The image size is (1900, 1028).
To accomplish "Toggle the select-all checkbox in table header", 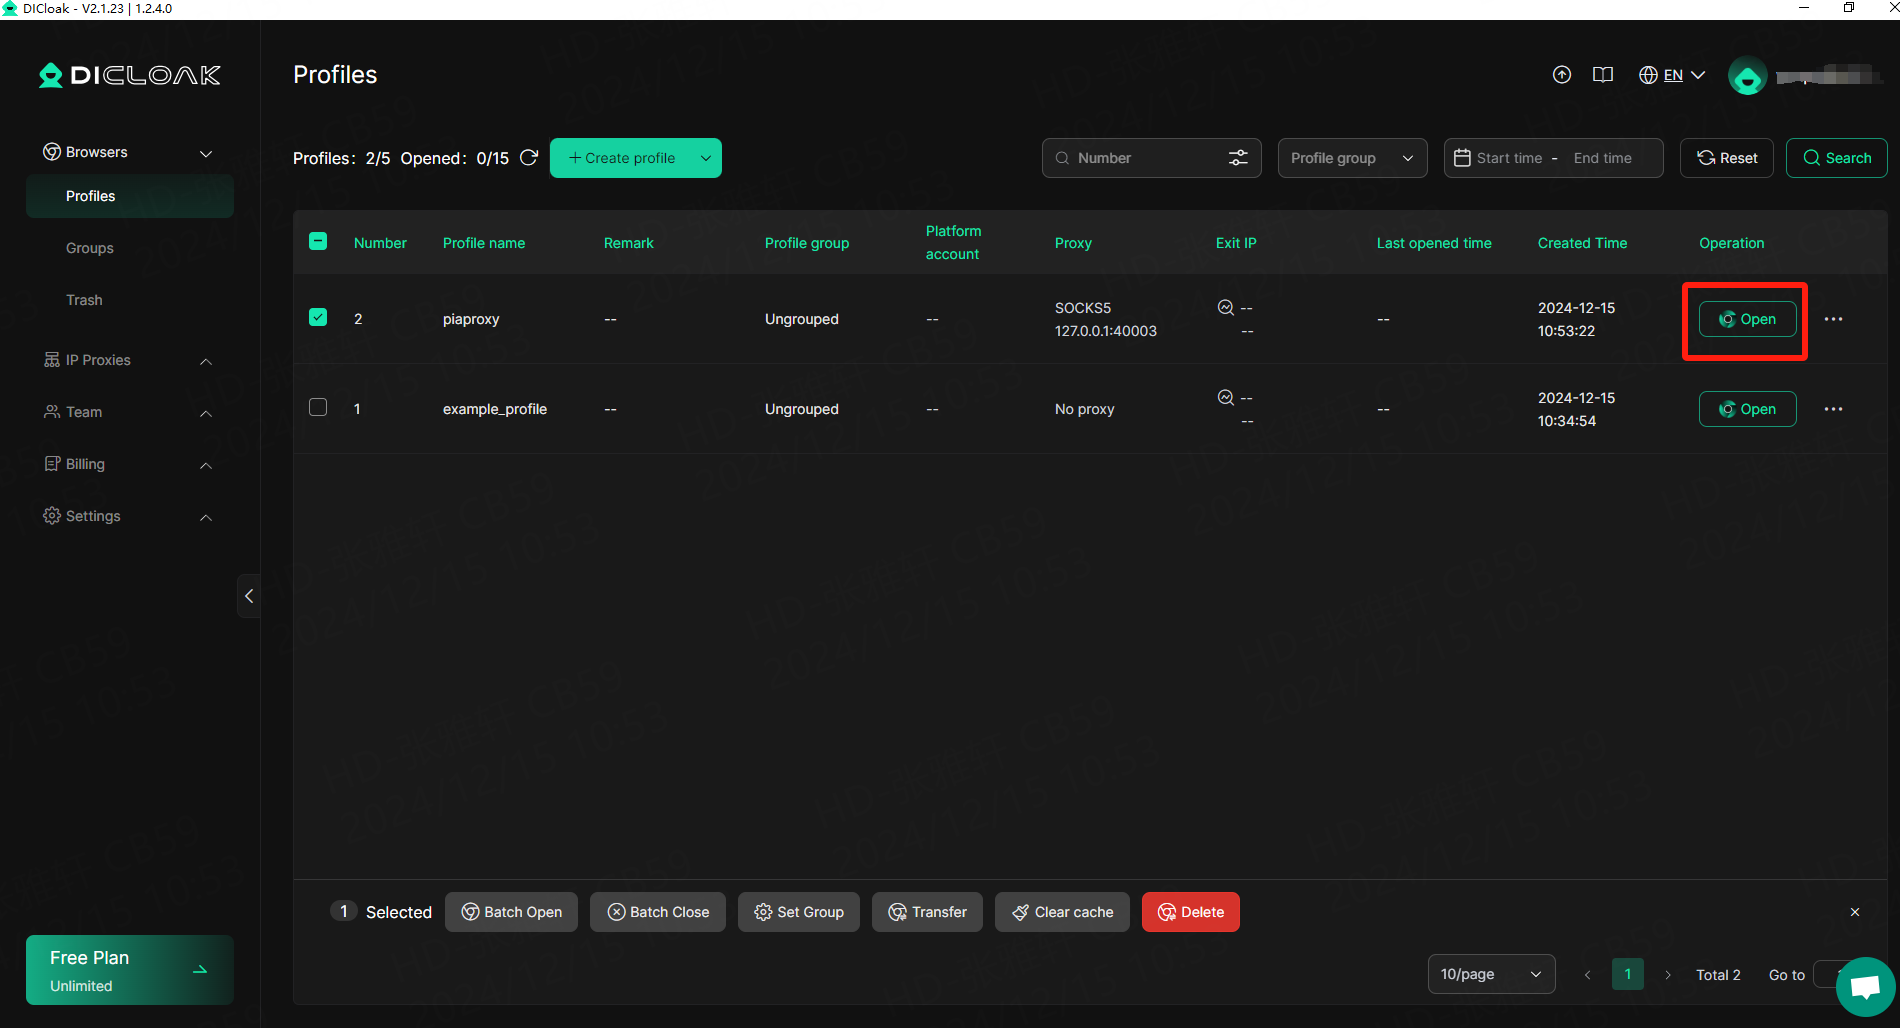I will (x=318, y=241).
